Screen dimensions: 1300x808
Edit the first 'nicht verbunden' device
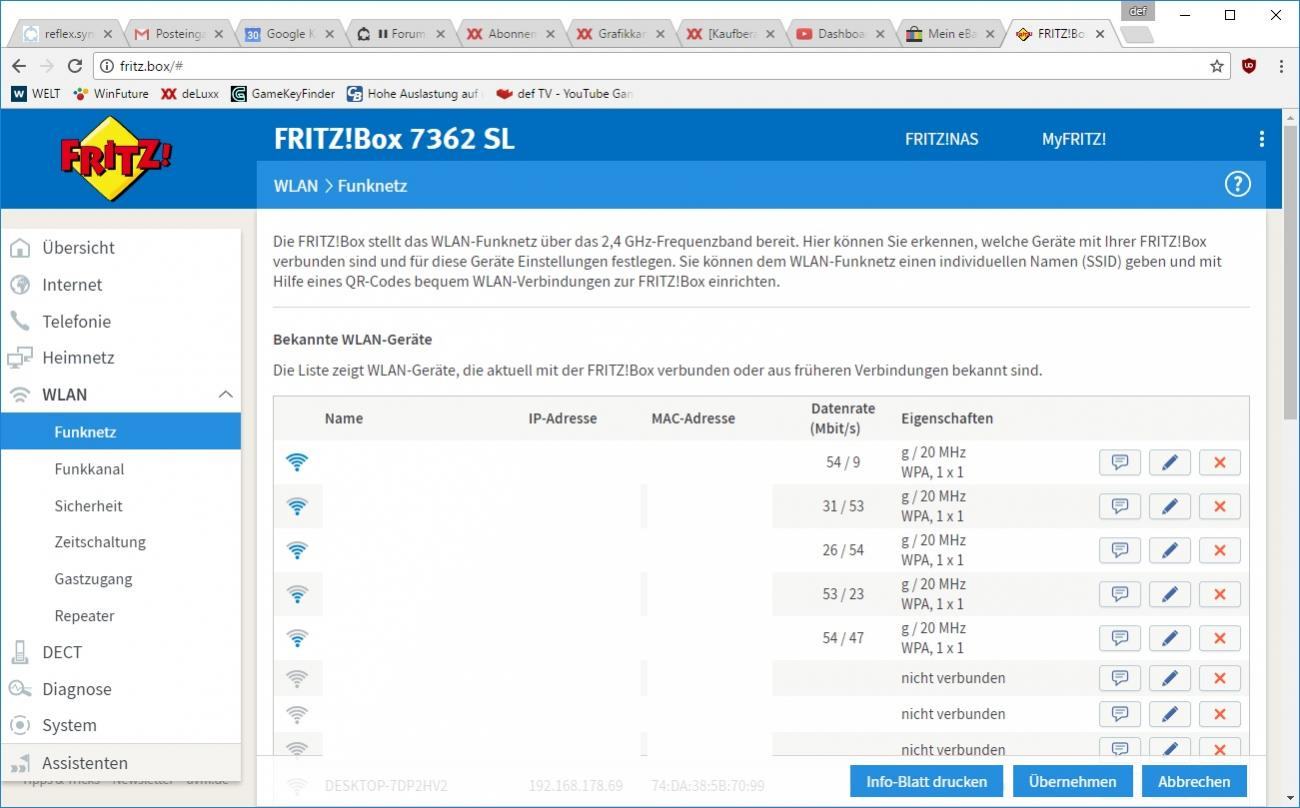coord(1170,678)
